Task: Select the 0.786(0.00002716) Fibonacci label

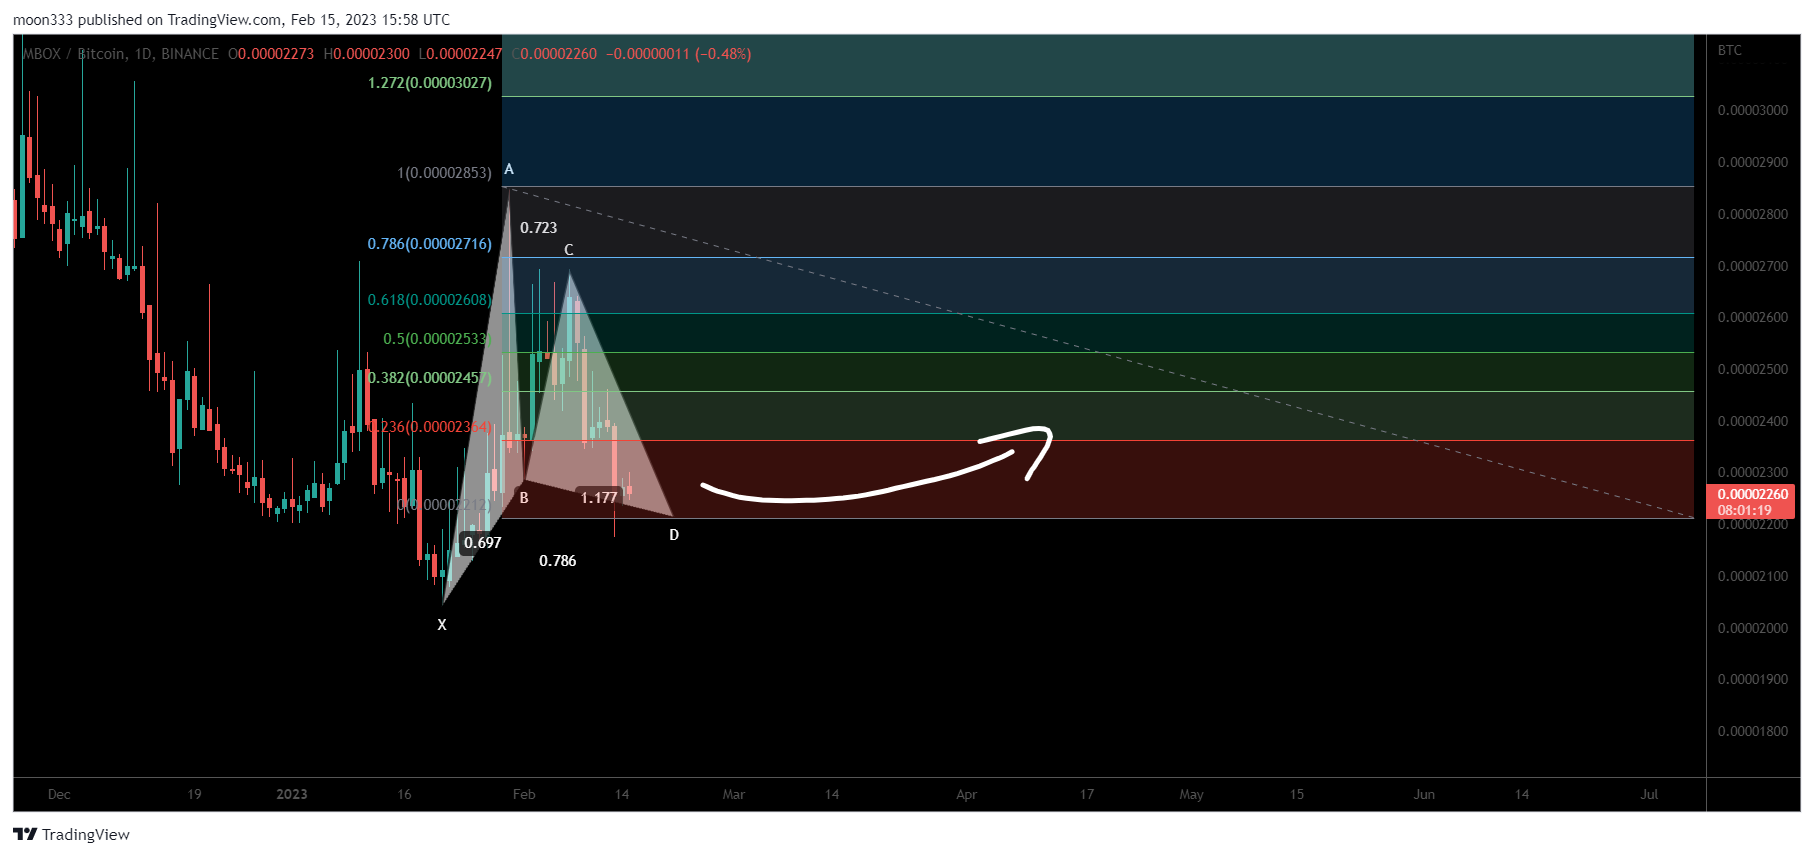Action: pyautogui.click(x=430, y=244)
